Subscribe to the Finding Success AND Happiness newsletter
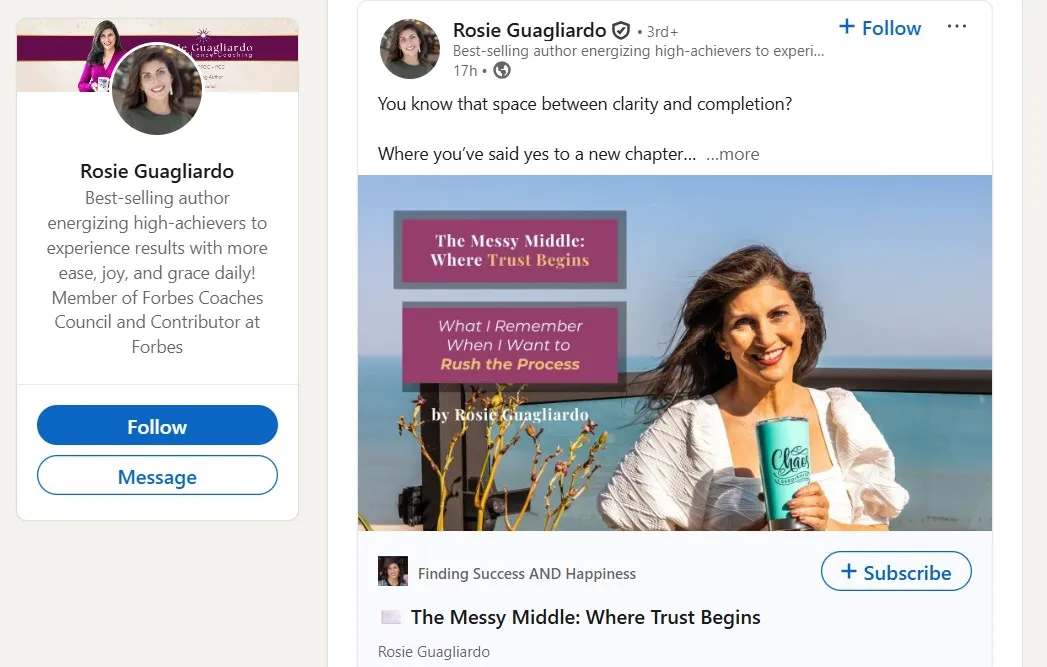 pos(896,572)
